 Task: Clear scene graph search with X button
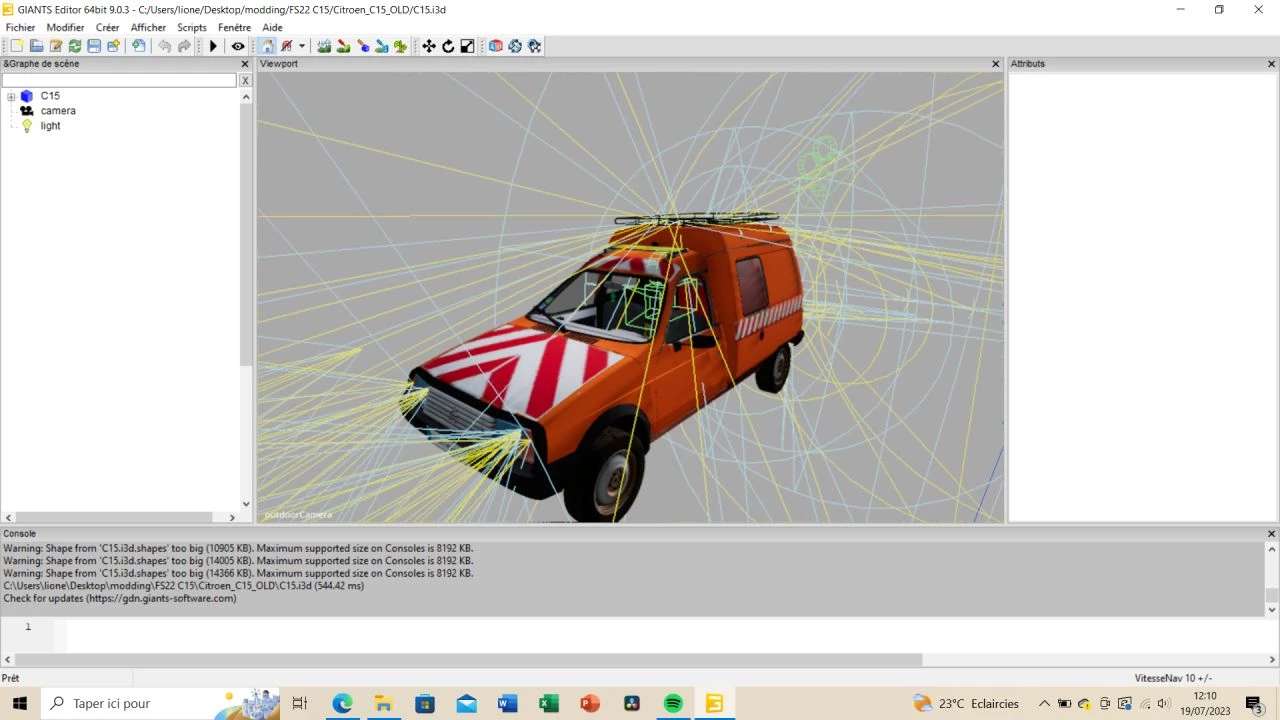click(245, 80)
